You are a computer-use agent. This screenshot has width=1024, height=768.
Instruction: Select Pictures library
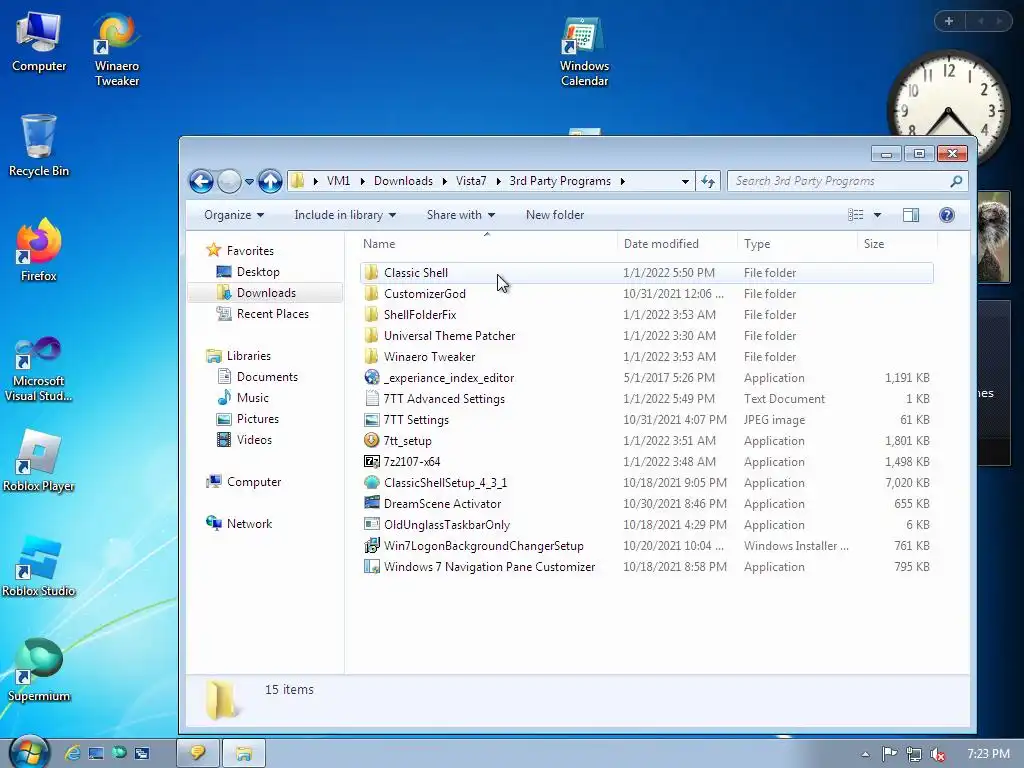[257, 419]
